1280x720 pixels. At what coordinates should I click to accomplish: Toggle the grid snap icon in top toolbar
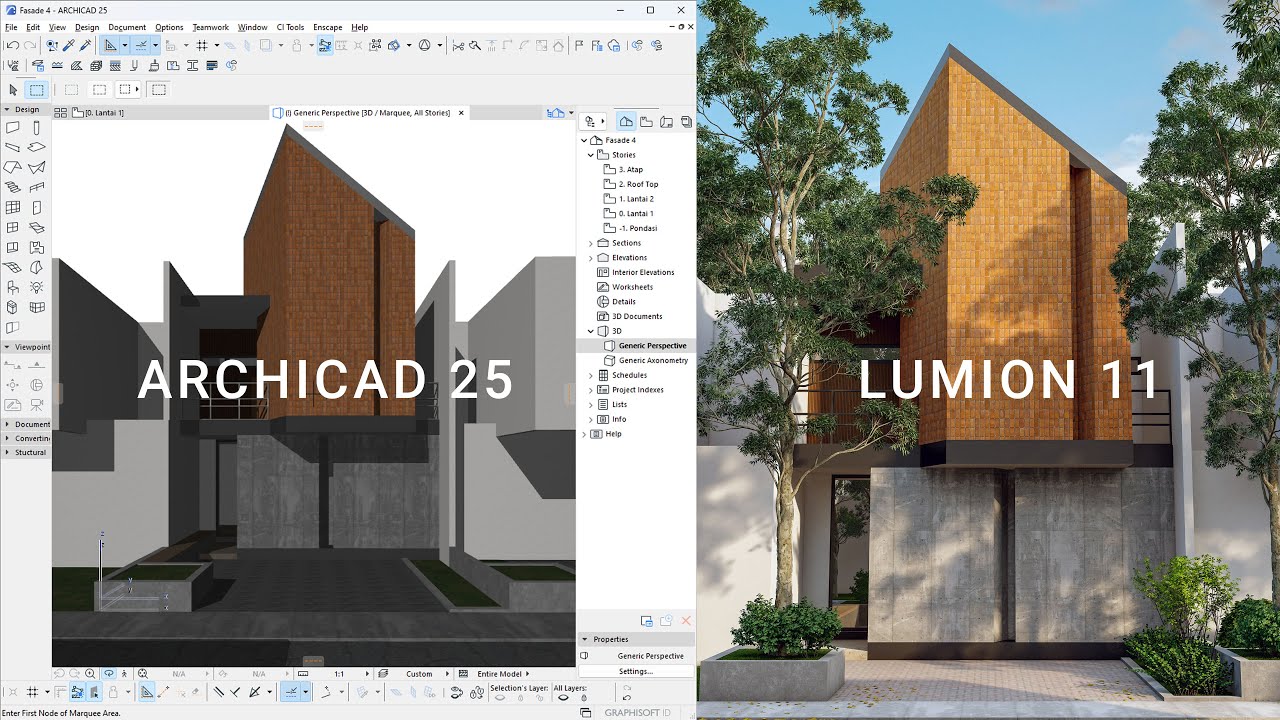click(201, 45)
